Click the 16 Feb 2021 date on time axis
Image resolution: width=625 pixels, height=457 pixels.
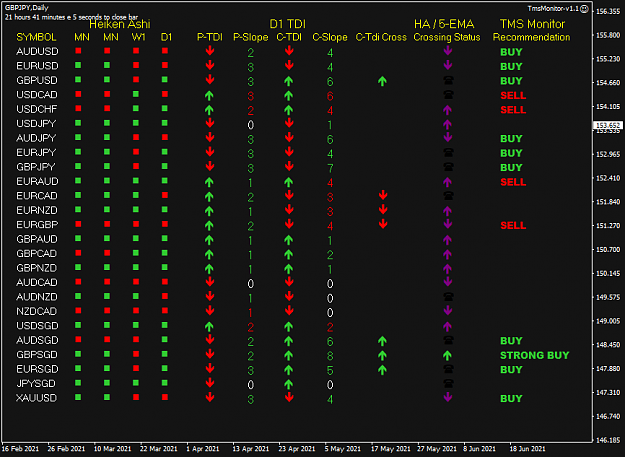pos(20,449)
